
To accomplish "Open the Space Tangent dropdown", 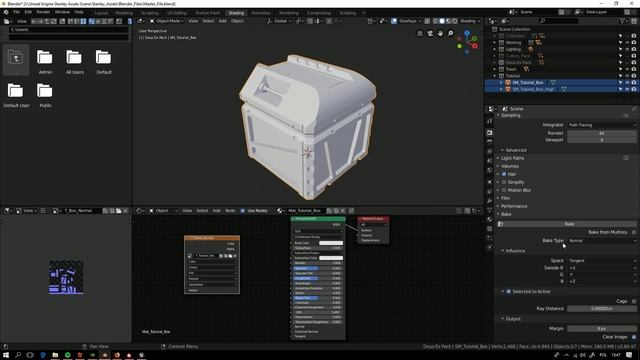I will [x=602, y=260].
